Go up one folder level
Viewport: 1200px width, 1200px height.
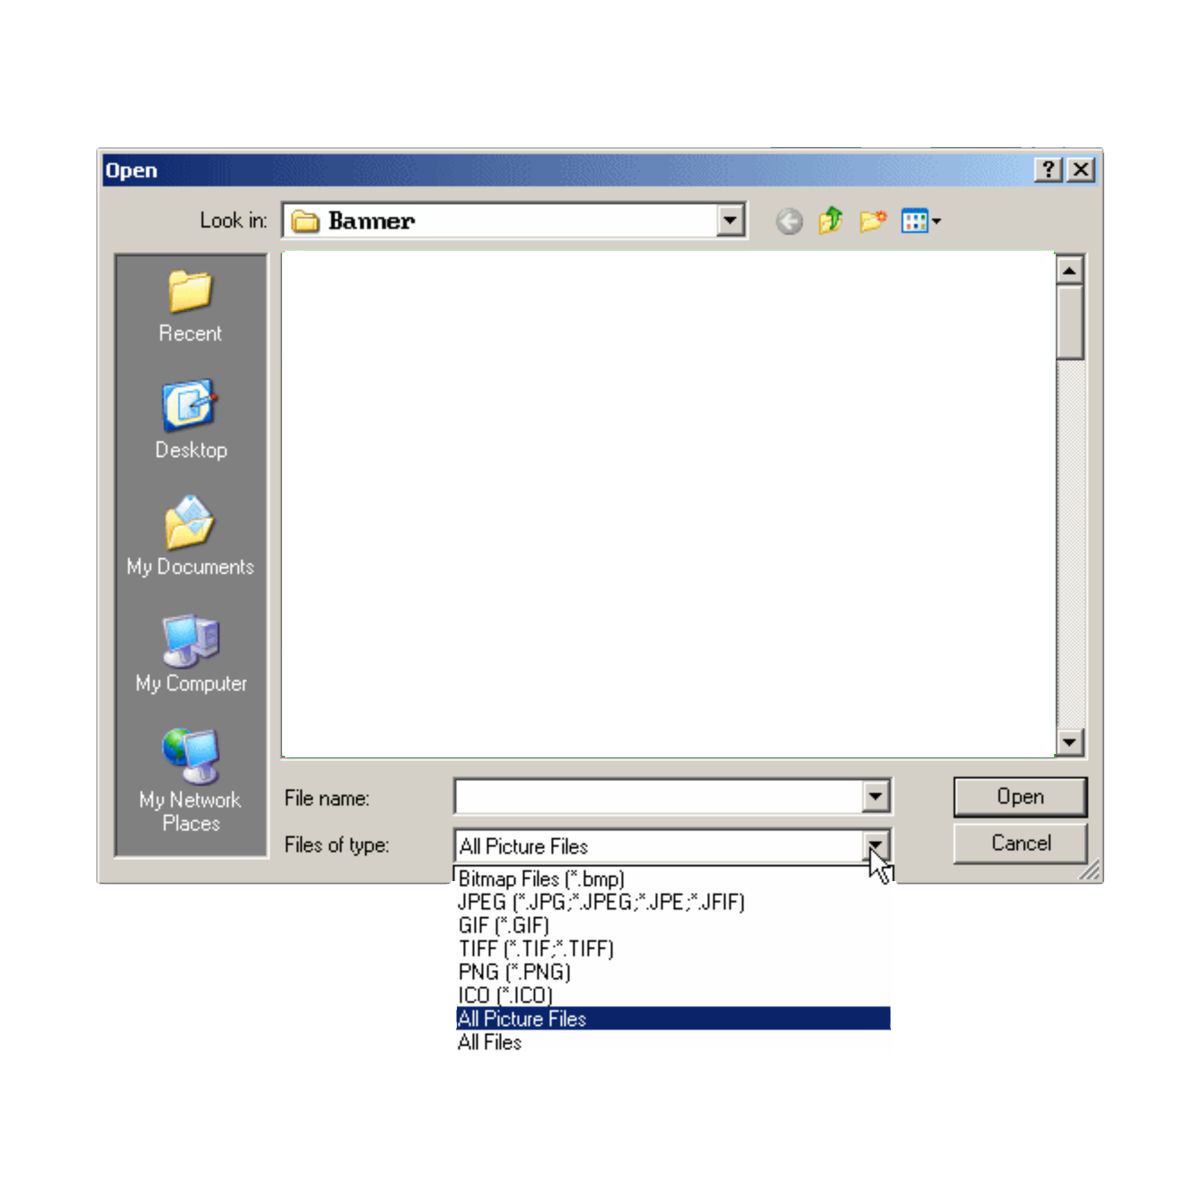point(830,221)
